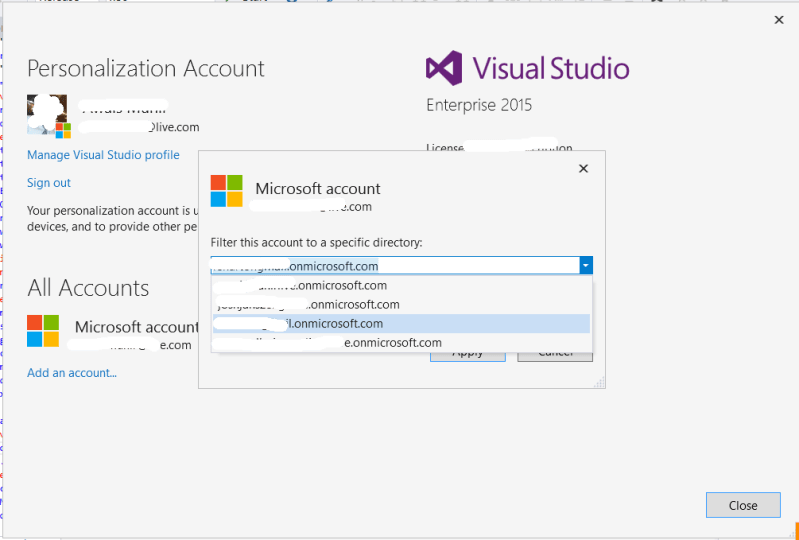Click the Sign out link
799x540 pixels.
click(49, 183)
